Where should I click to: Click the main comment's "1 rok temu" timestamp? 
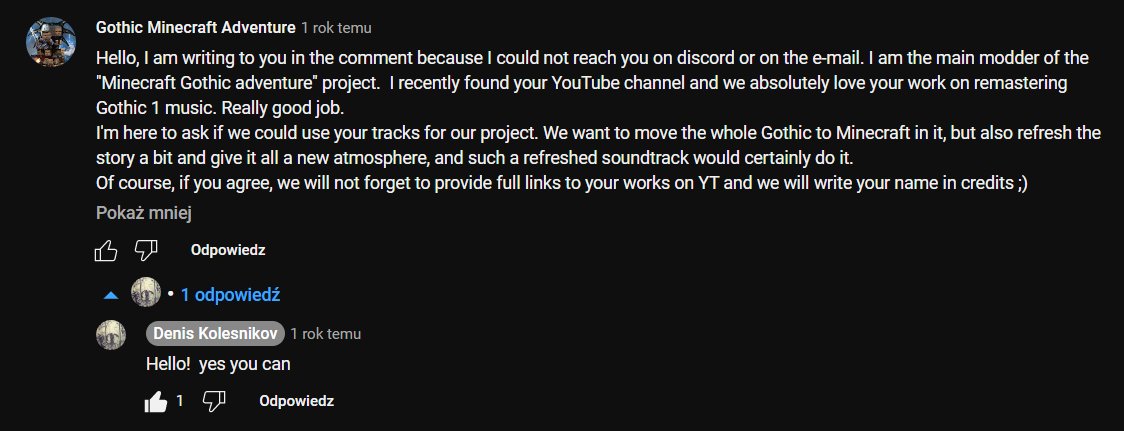(x=336, y=27)
